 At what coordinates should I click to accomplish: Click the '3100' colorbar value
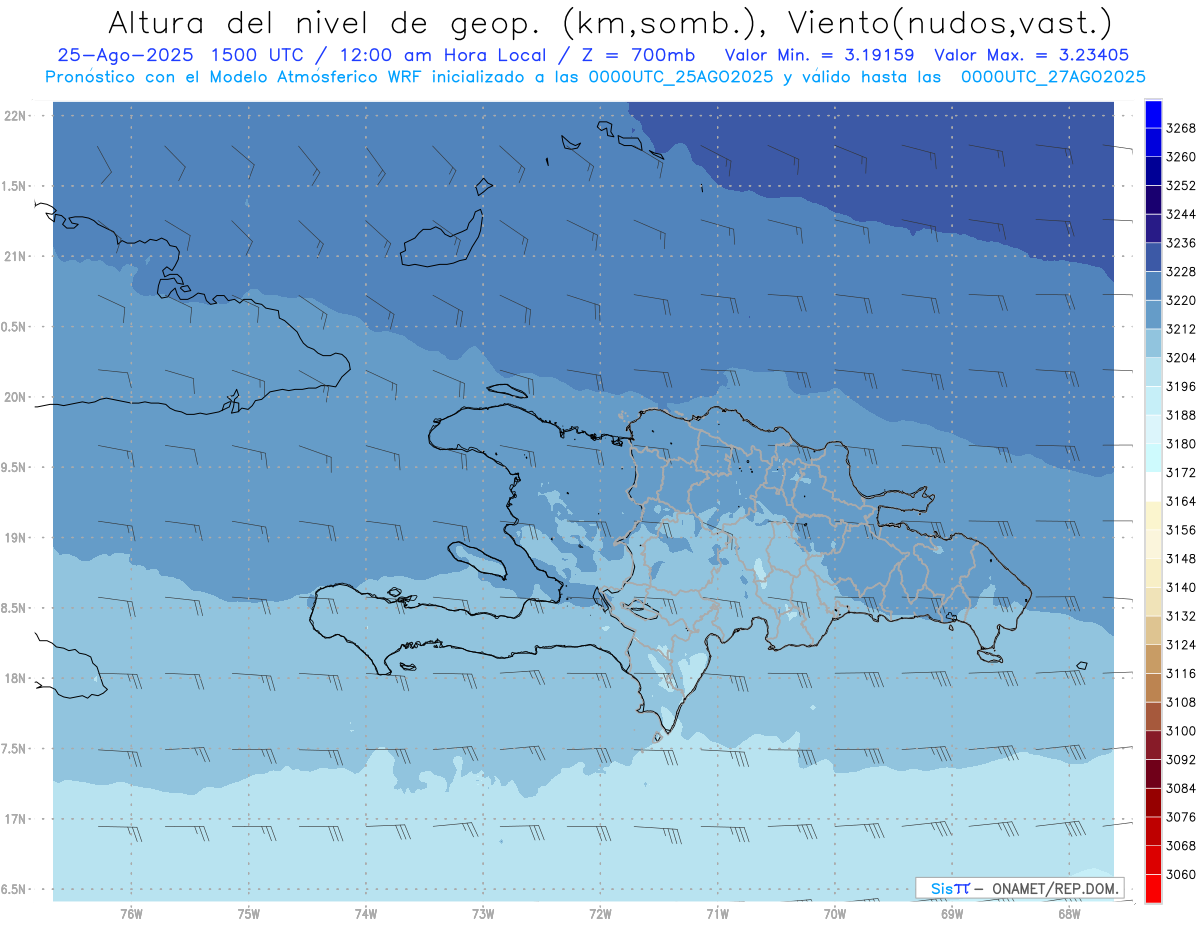coord(1182,731)
